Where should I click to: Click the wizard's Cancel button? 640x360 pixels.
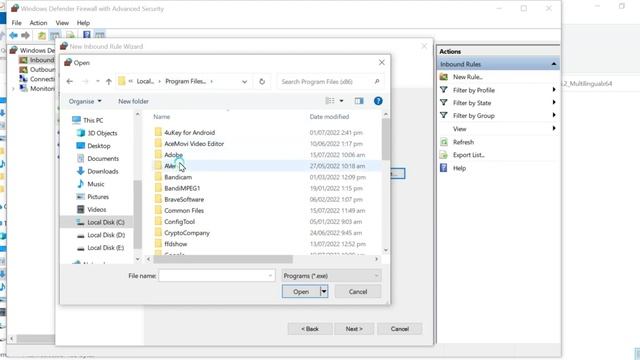(x=400, y=329)
